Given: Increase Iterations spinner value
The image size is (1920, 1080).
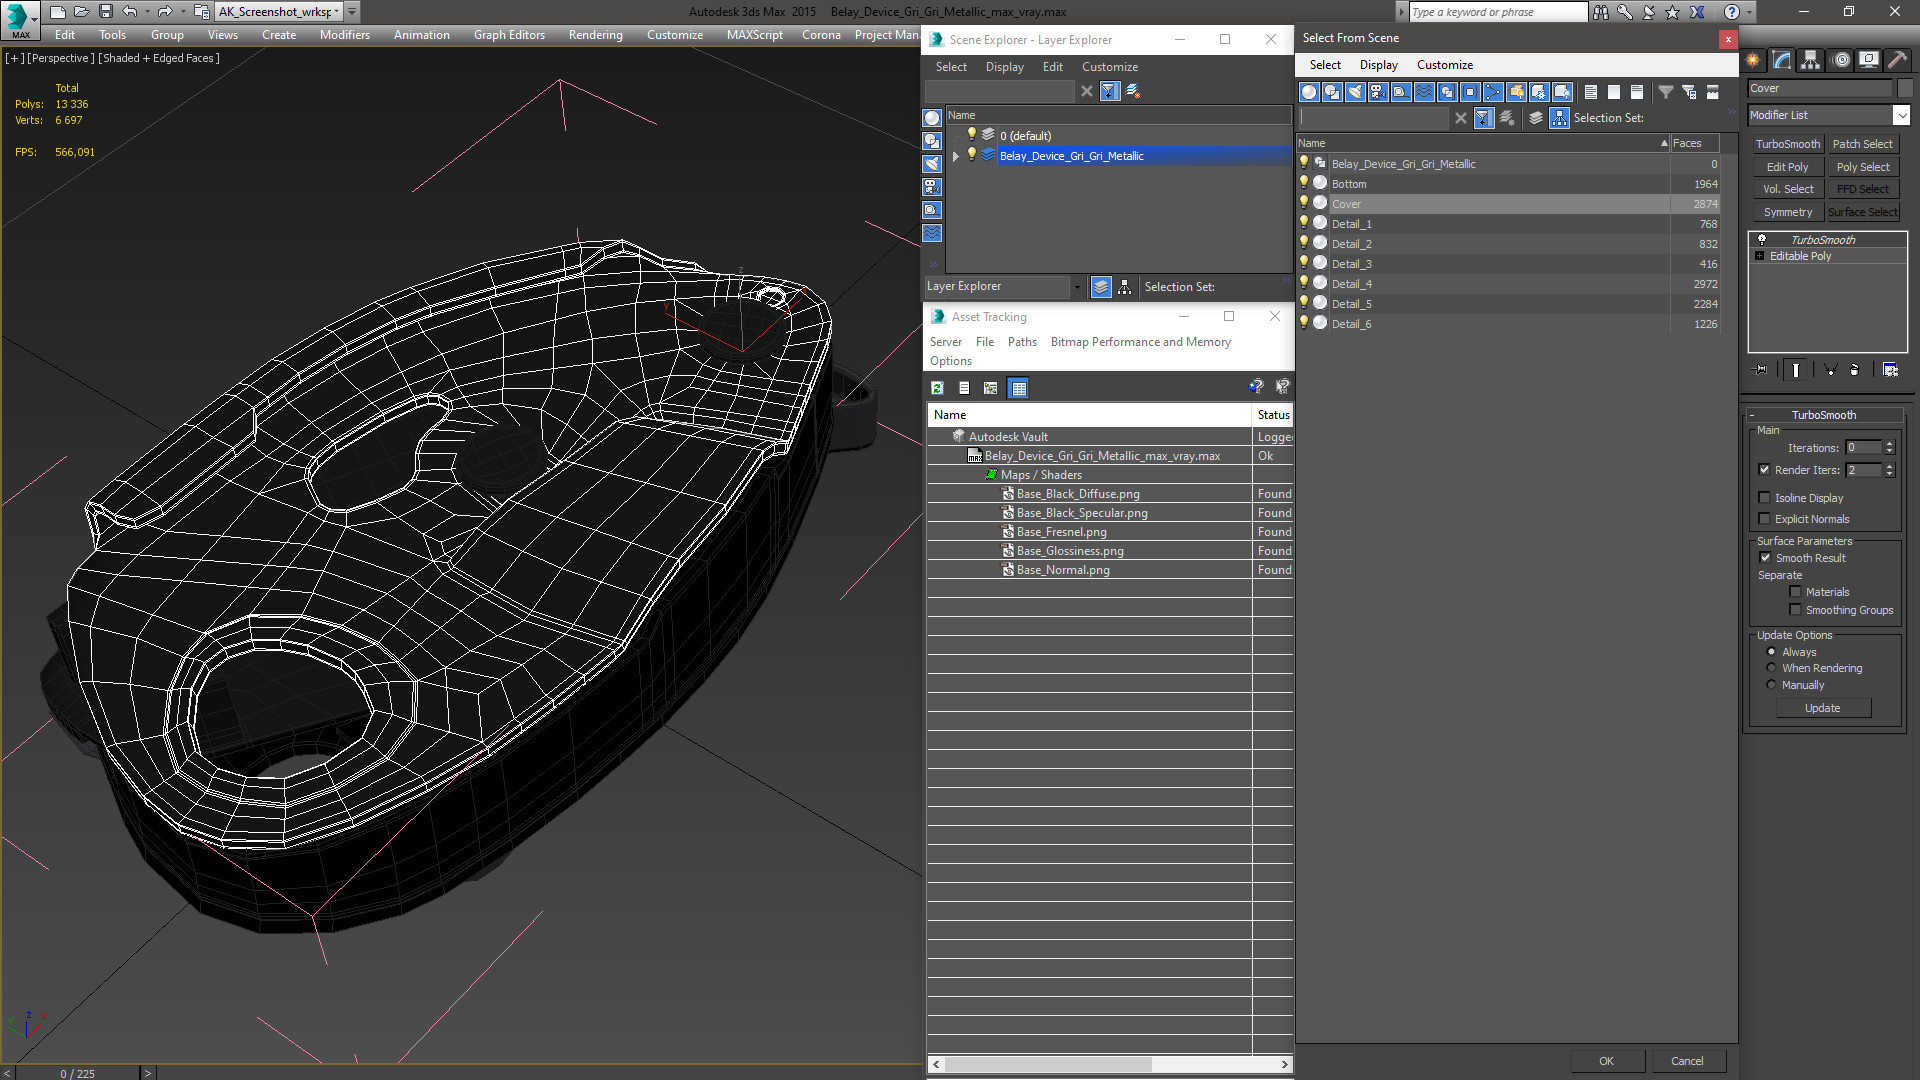Looking at the screenshot, I should 1889,444.
